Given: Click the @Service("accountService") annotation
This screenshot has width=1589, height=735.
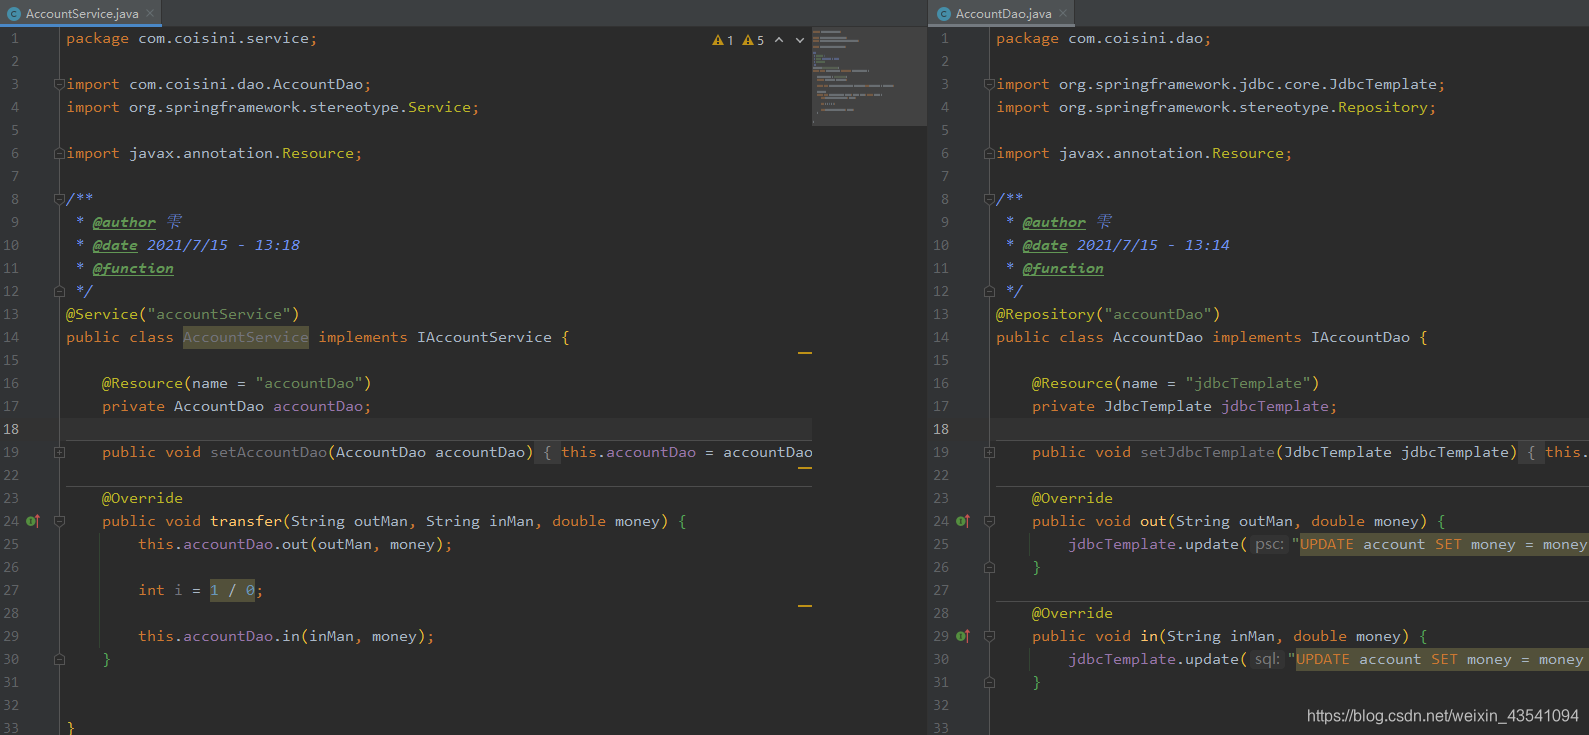Looking at the screenshot, I should (183, 314).
